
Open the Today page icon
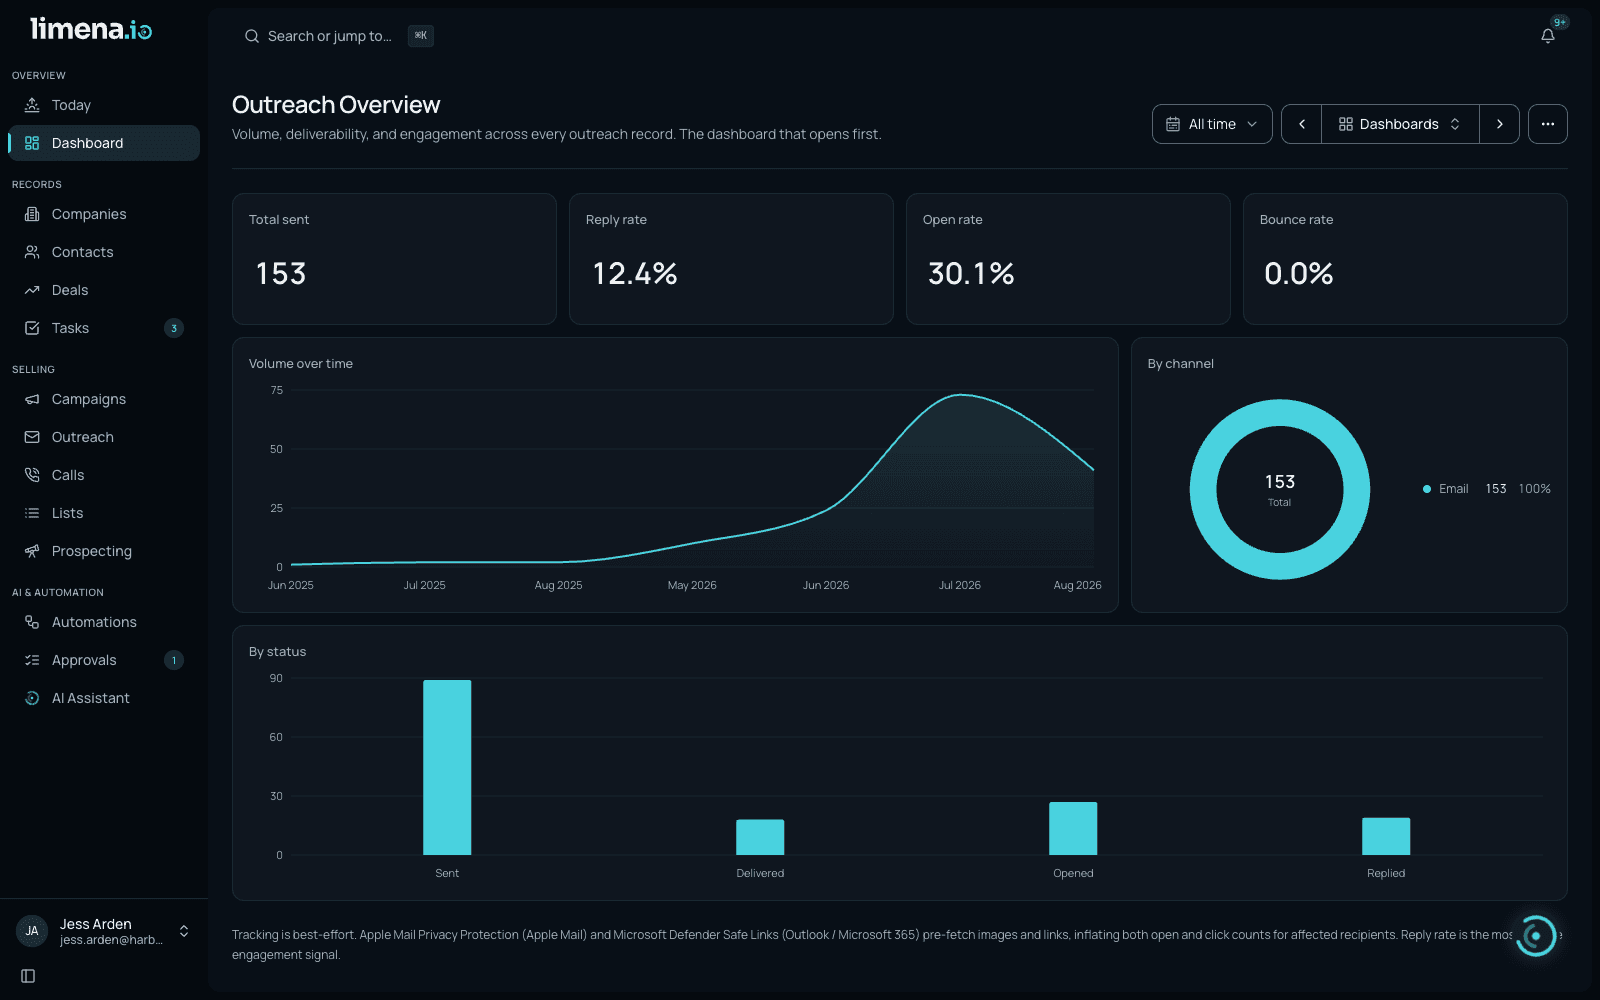(x=32, y=105)
